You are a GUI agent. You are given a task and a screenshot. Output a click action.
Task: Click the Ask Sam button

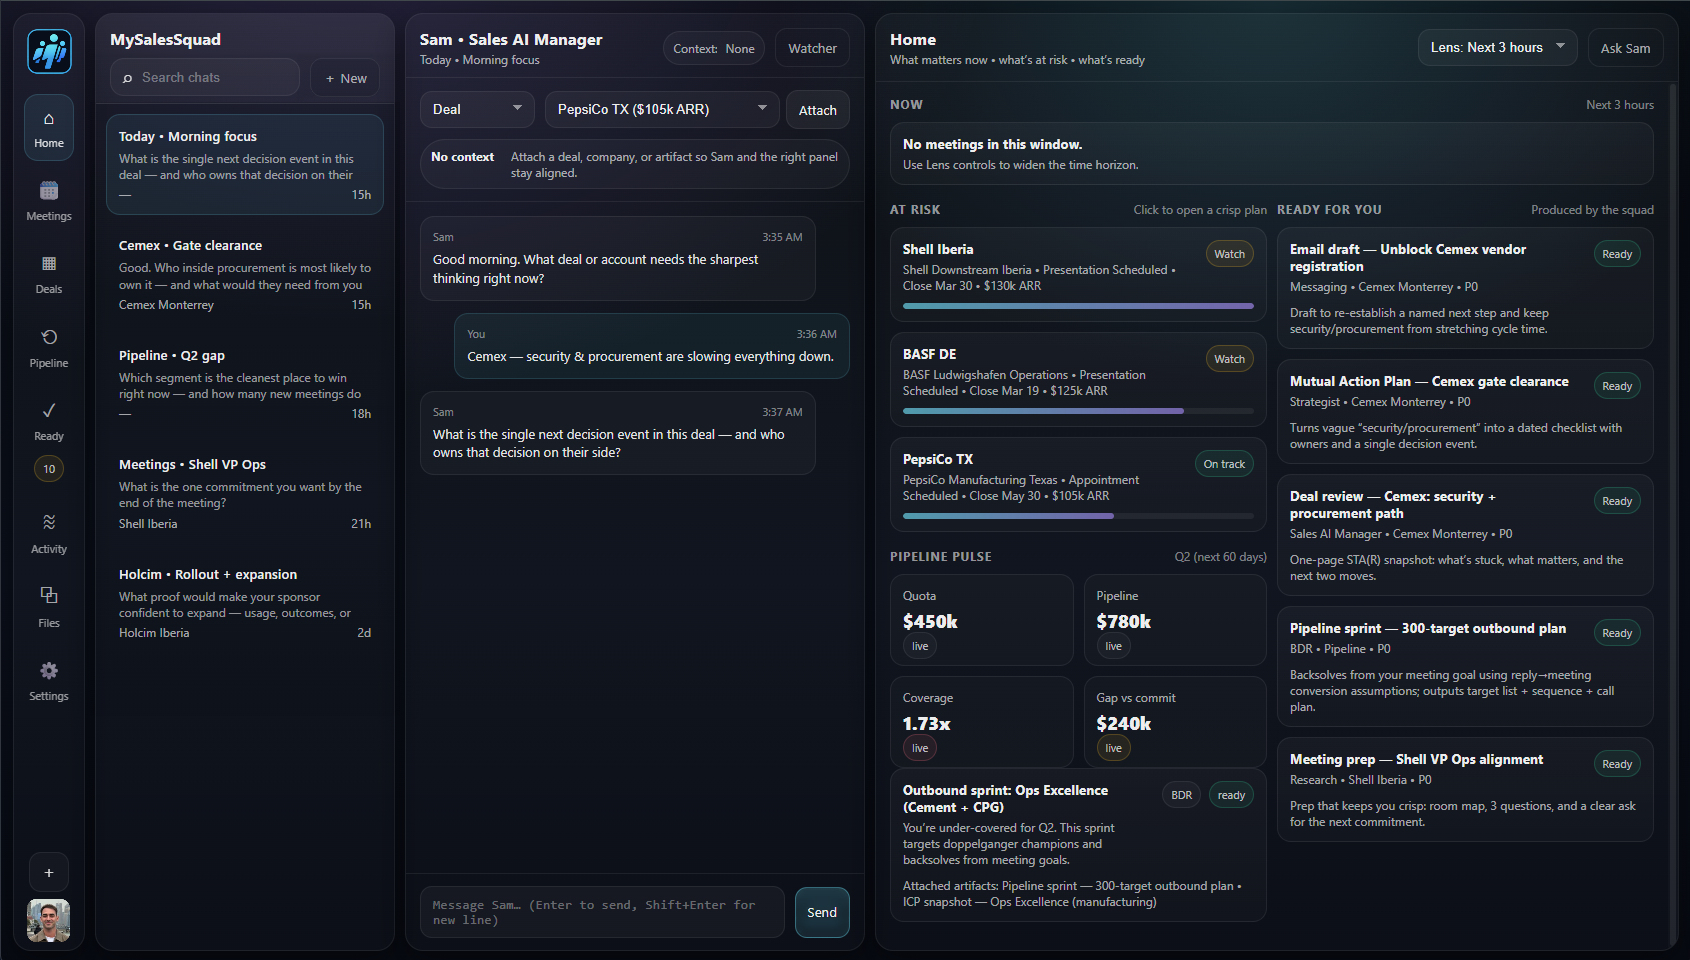(1625, 46)
